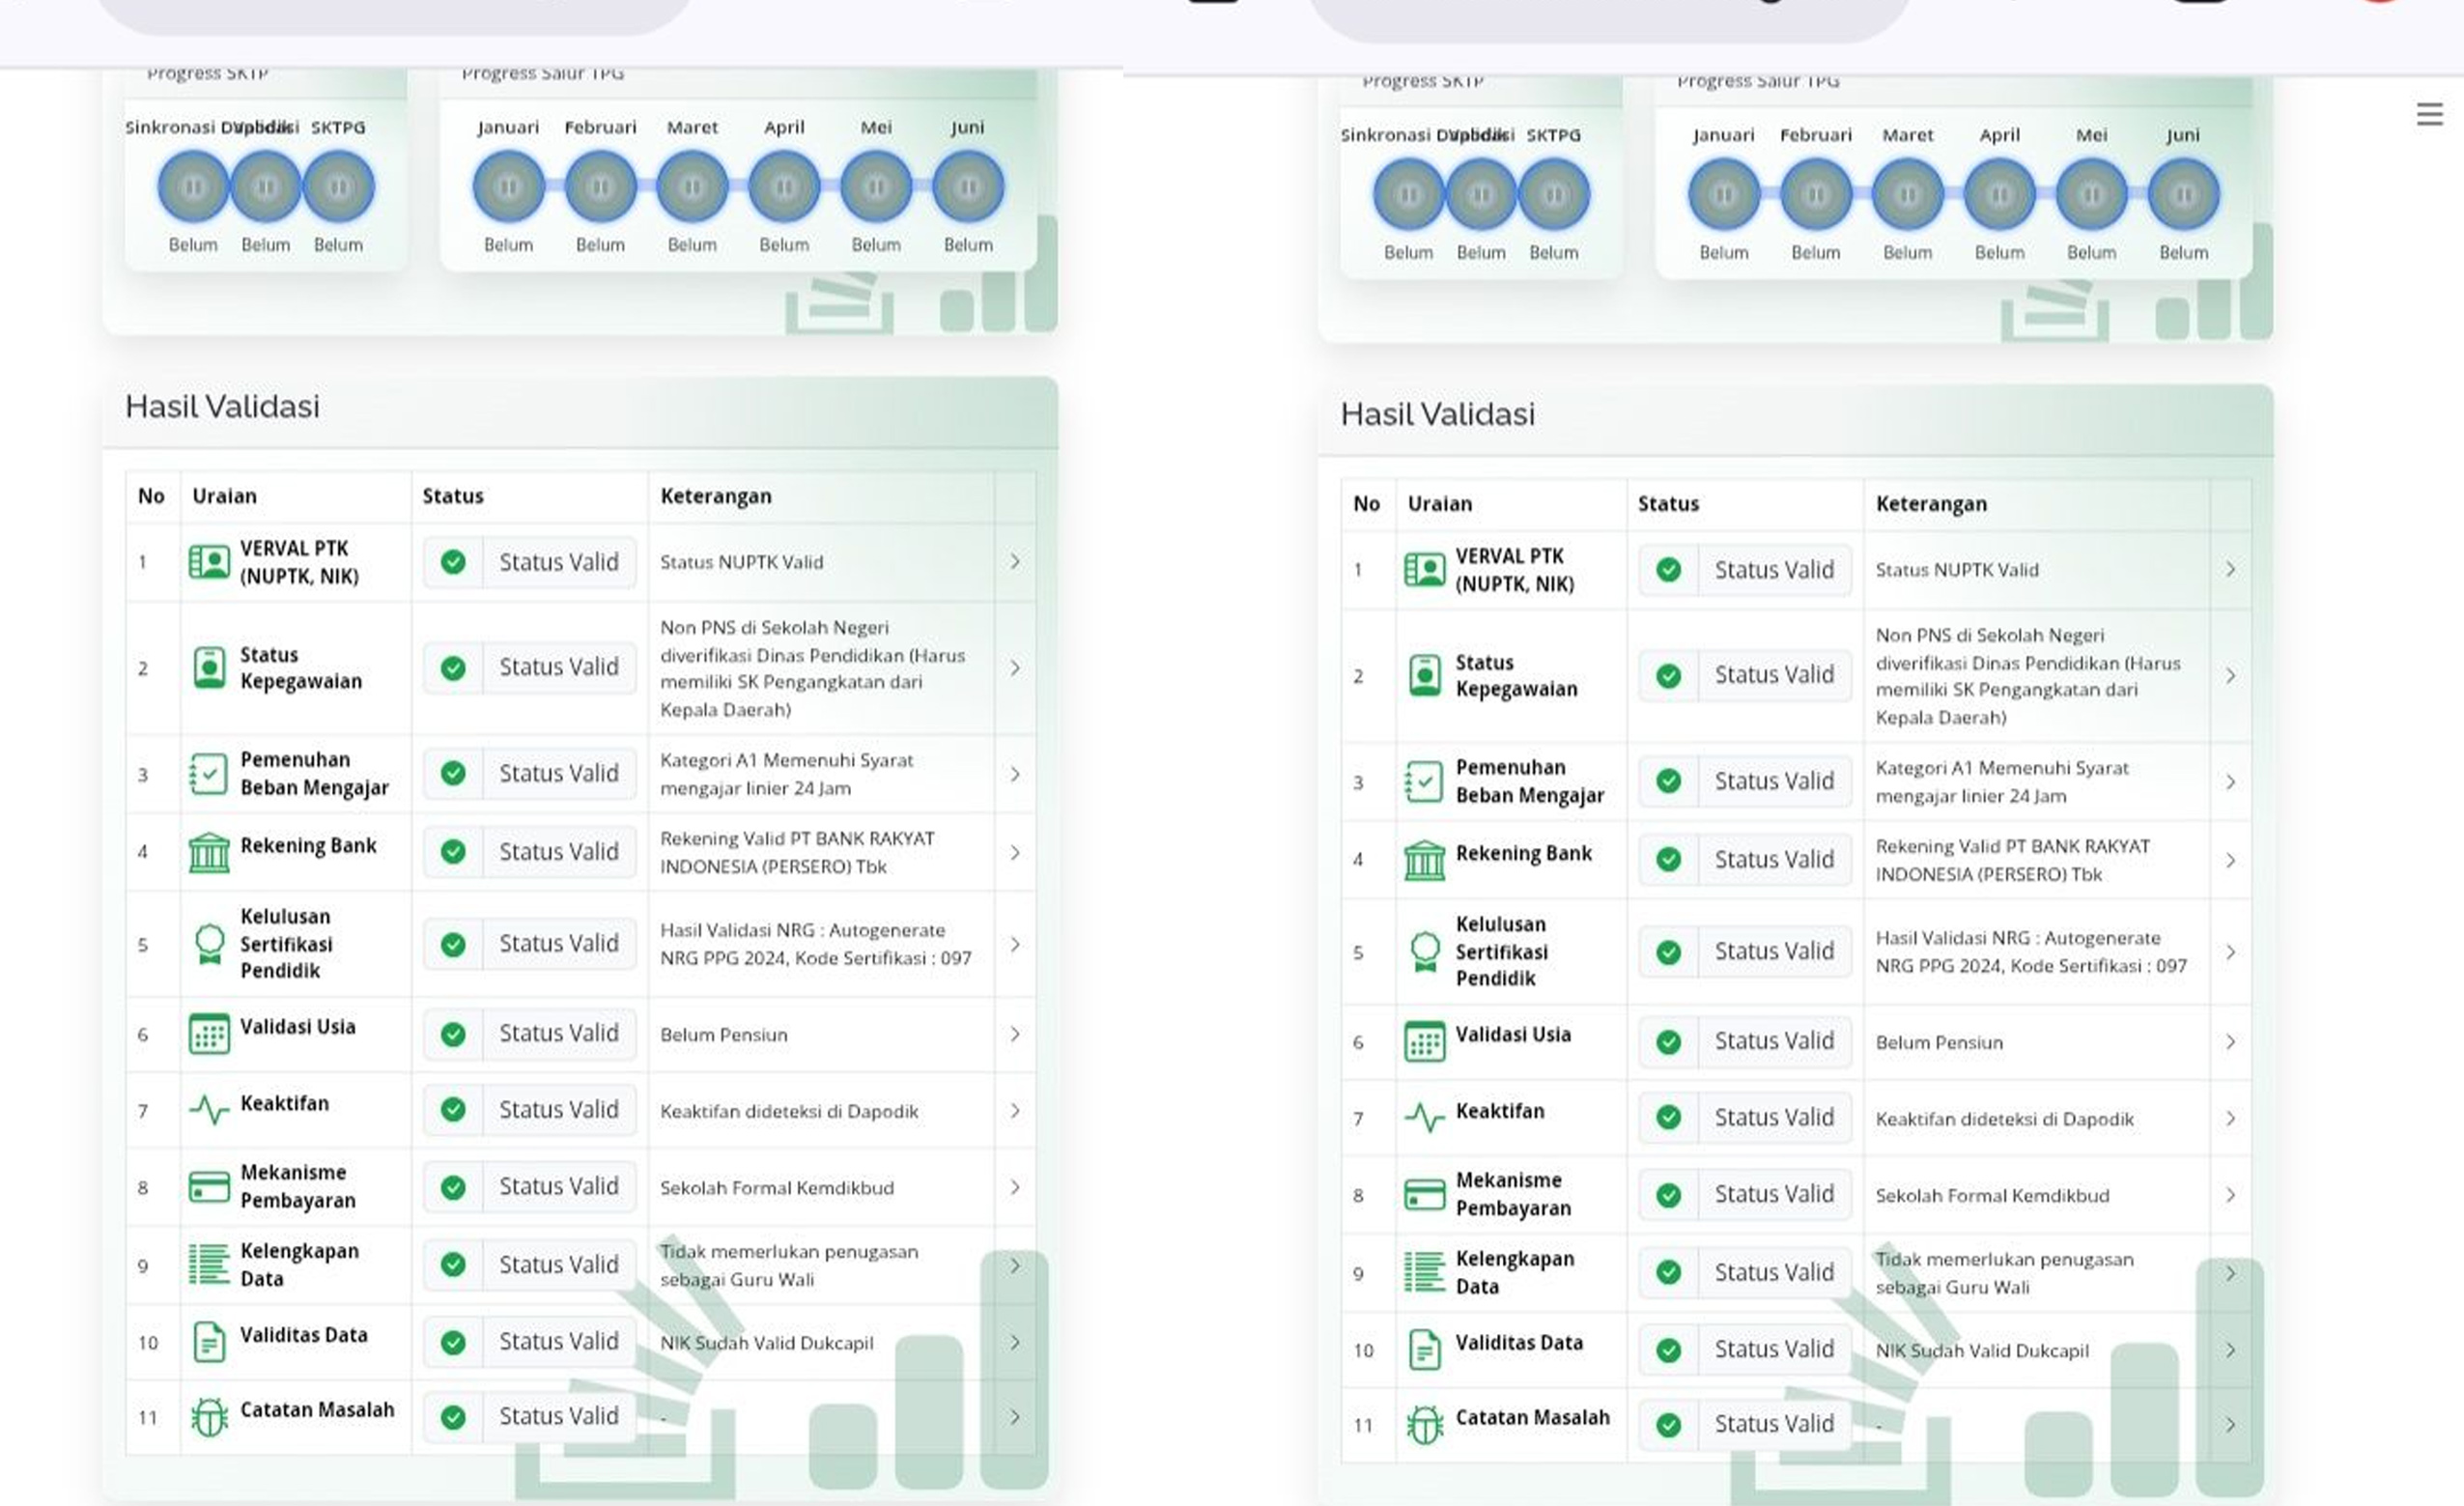
Task: Click Status Valid button for Keaktifan, right screenshot
Action: pos(1773,1118)
